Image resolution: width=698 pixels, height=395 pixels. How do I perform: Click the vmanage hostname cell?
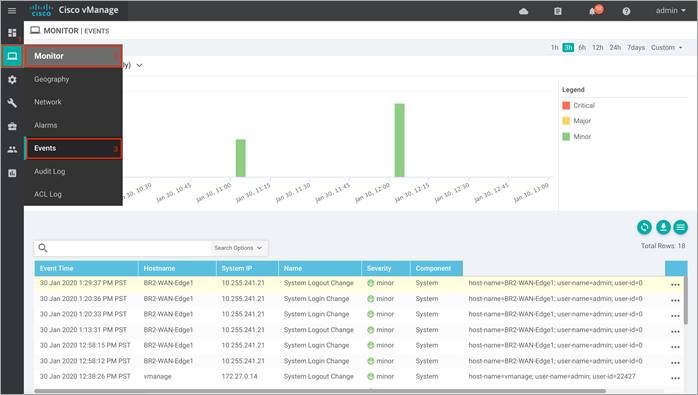[x=158, y=377]
